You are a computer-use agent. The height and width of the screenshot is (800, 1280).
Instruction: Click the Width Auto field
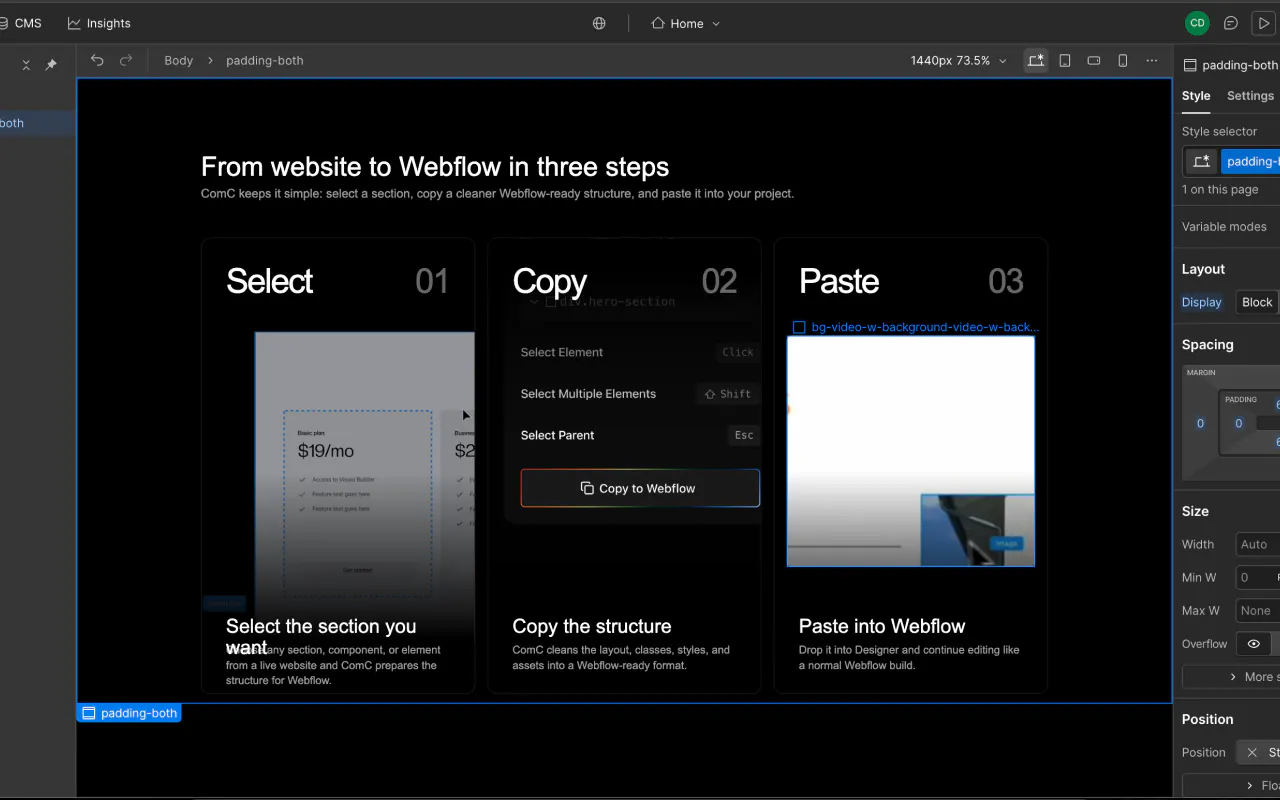tap(1258, 544)
